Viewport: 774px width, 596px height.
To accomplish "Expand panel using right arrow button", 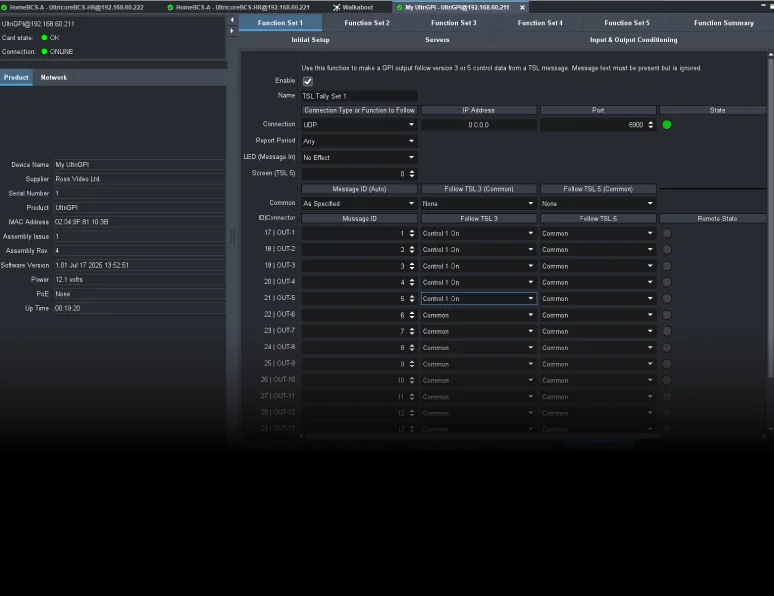I will point(232,31).
